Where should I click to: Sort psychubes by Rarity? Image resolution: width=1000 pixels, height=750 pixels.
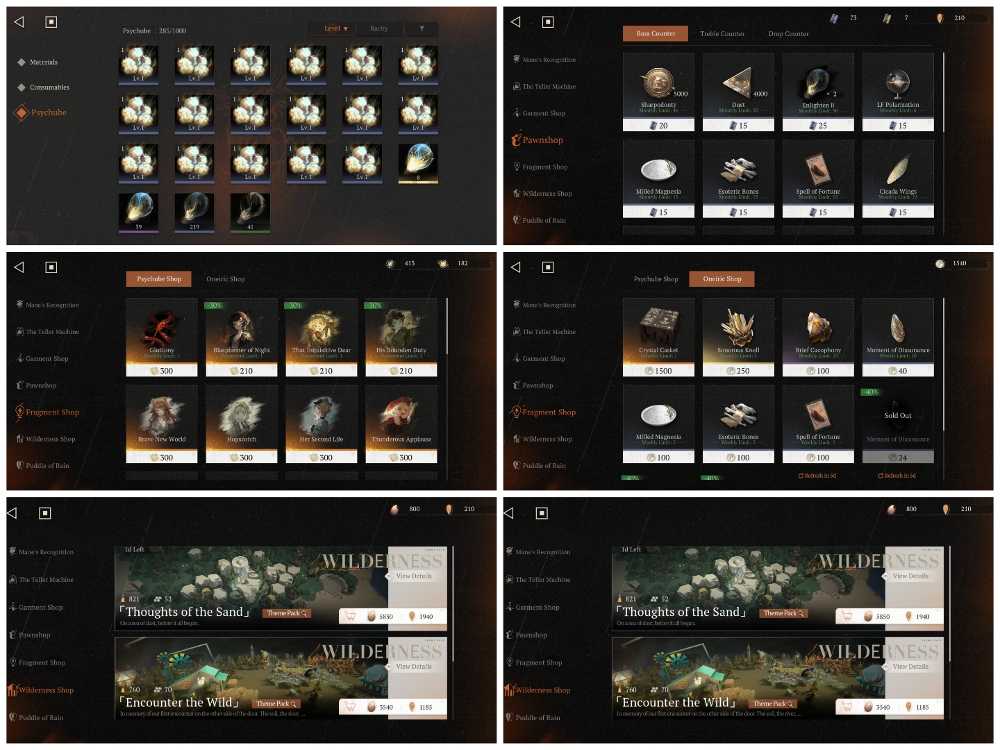click(x=379, y=29)
